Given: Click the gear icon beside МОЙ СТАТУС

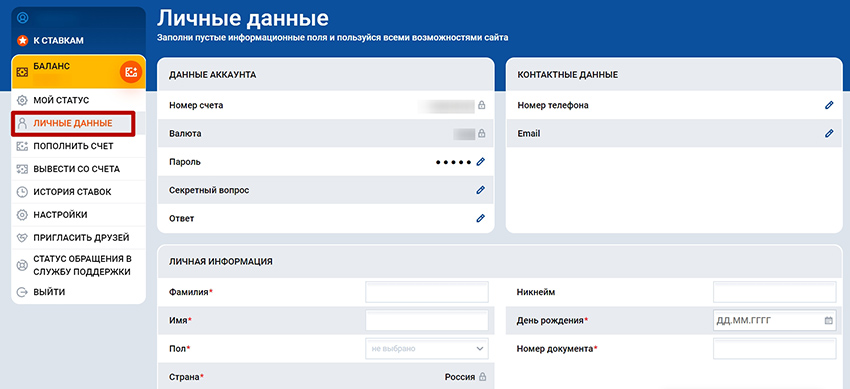Looking at the screenshot, I should (x=22, y=101).
